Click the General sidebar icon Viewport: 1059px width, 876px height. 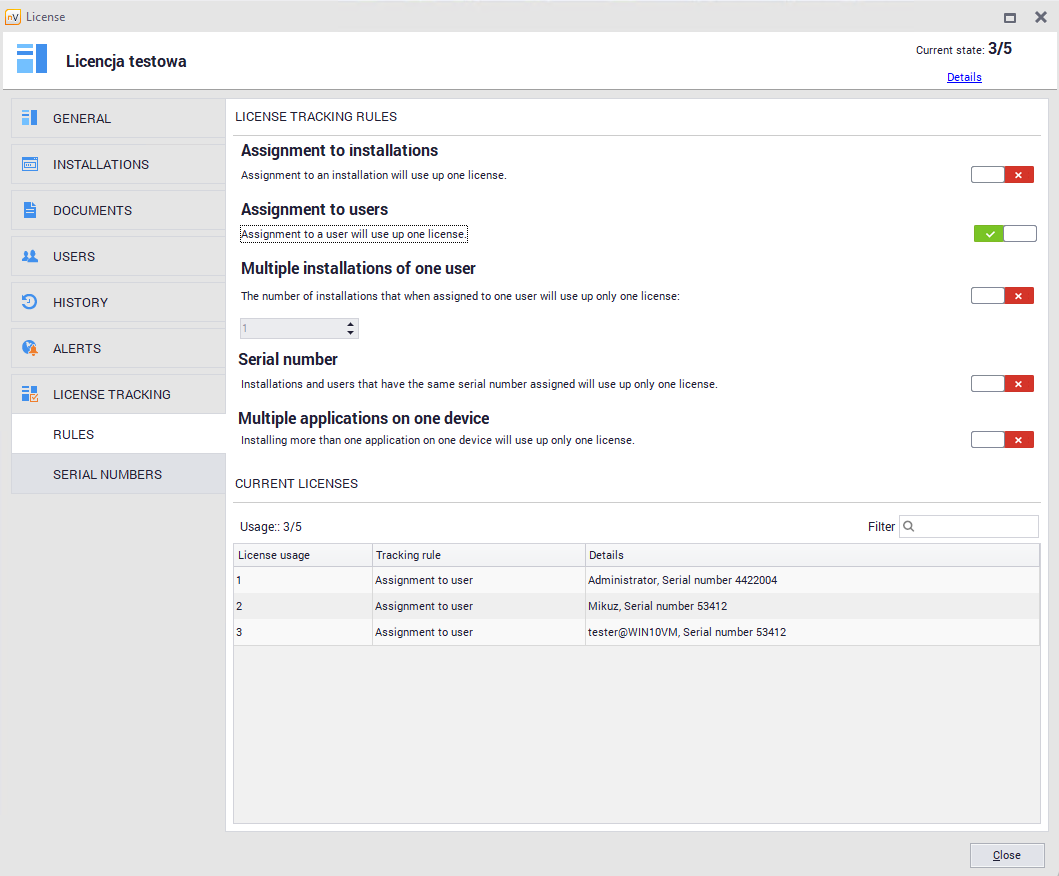pyautogui.click(x=30, y=118)
